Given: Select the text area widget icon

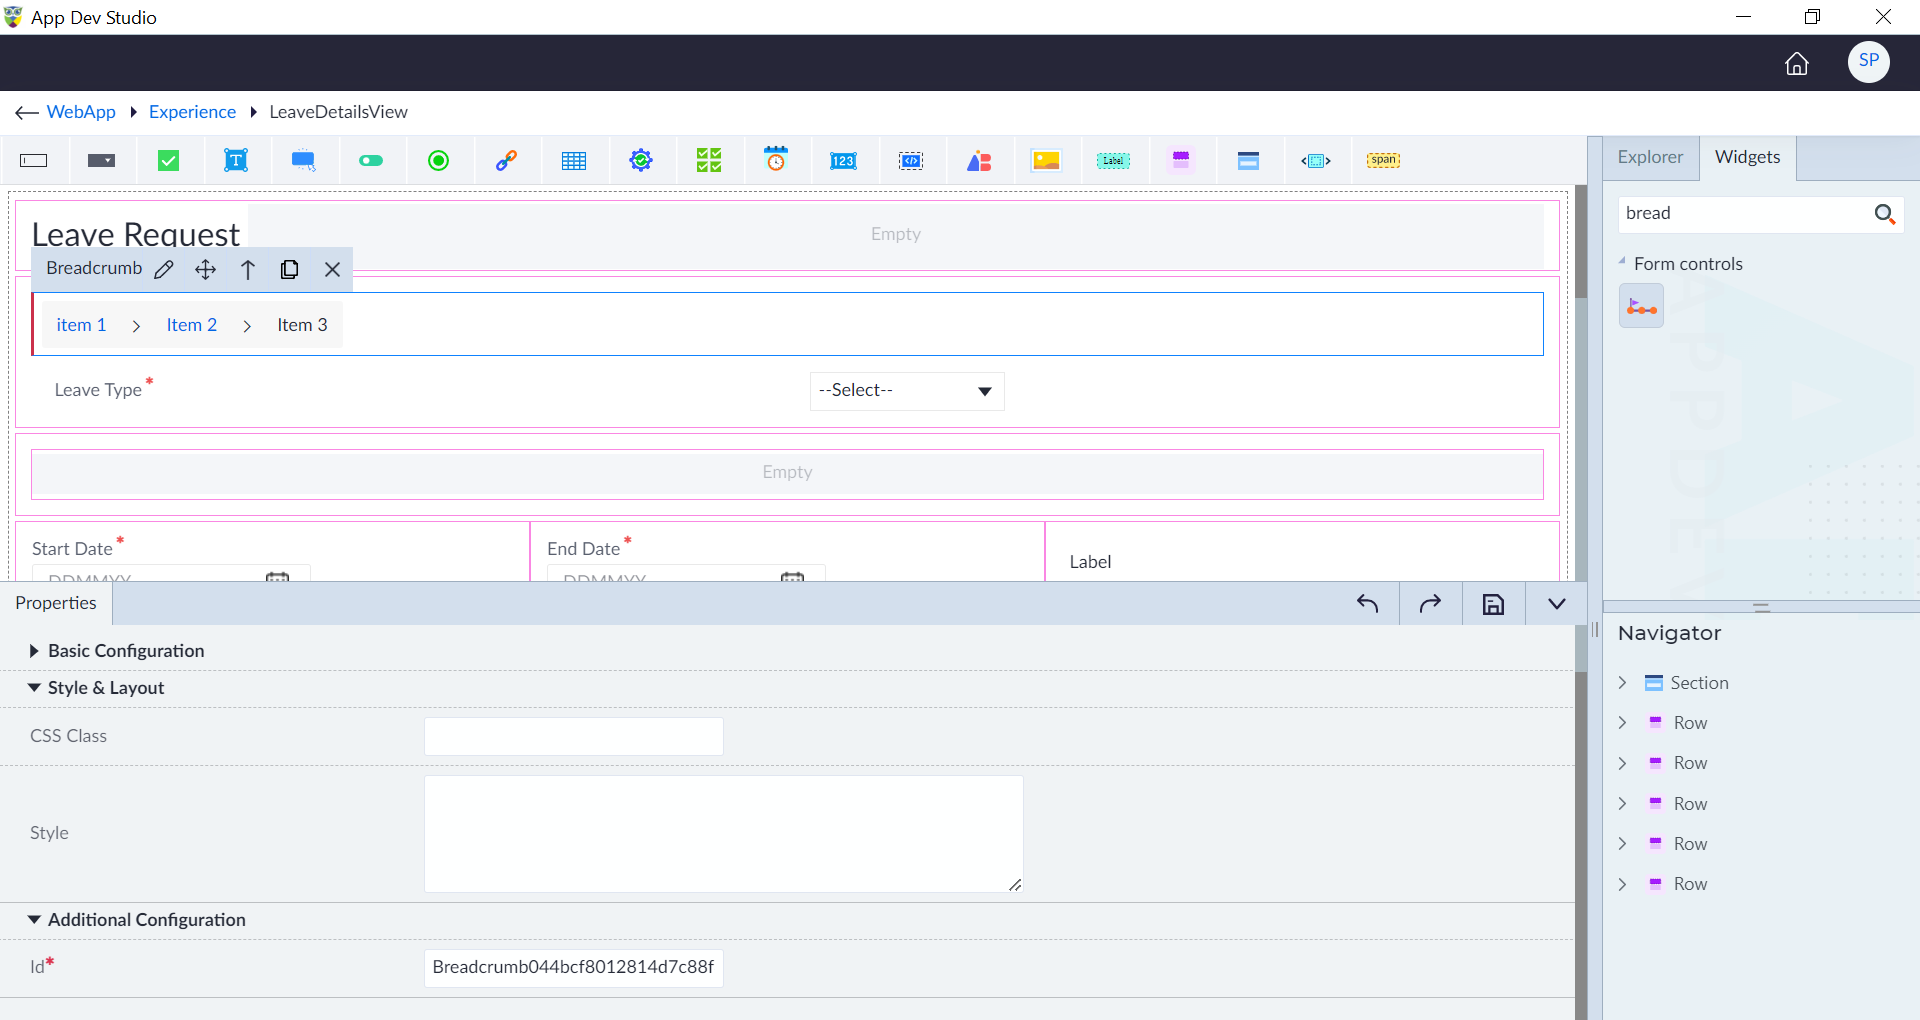Looking at the screenshot, I should (236, 161).
